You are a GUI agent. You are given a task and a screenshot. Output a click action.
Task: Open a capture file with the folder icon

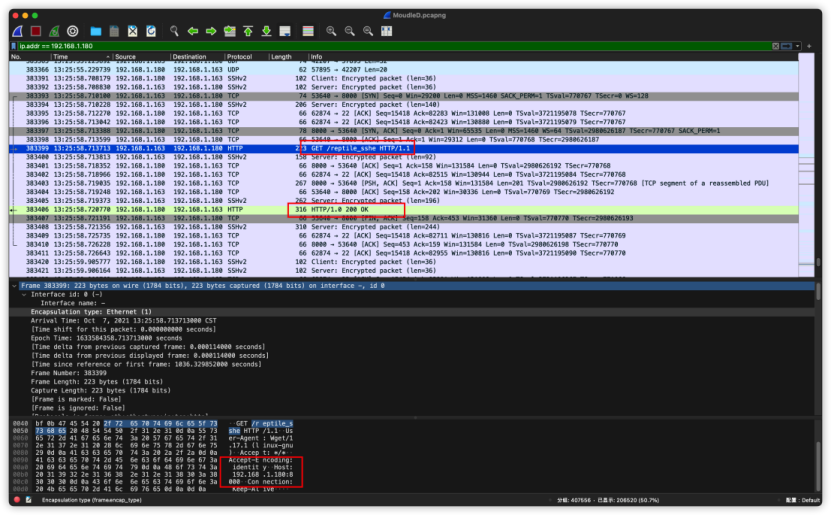click(95, 31)
